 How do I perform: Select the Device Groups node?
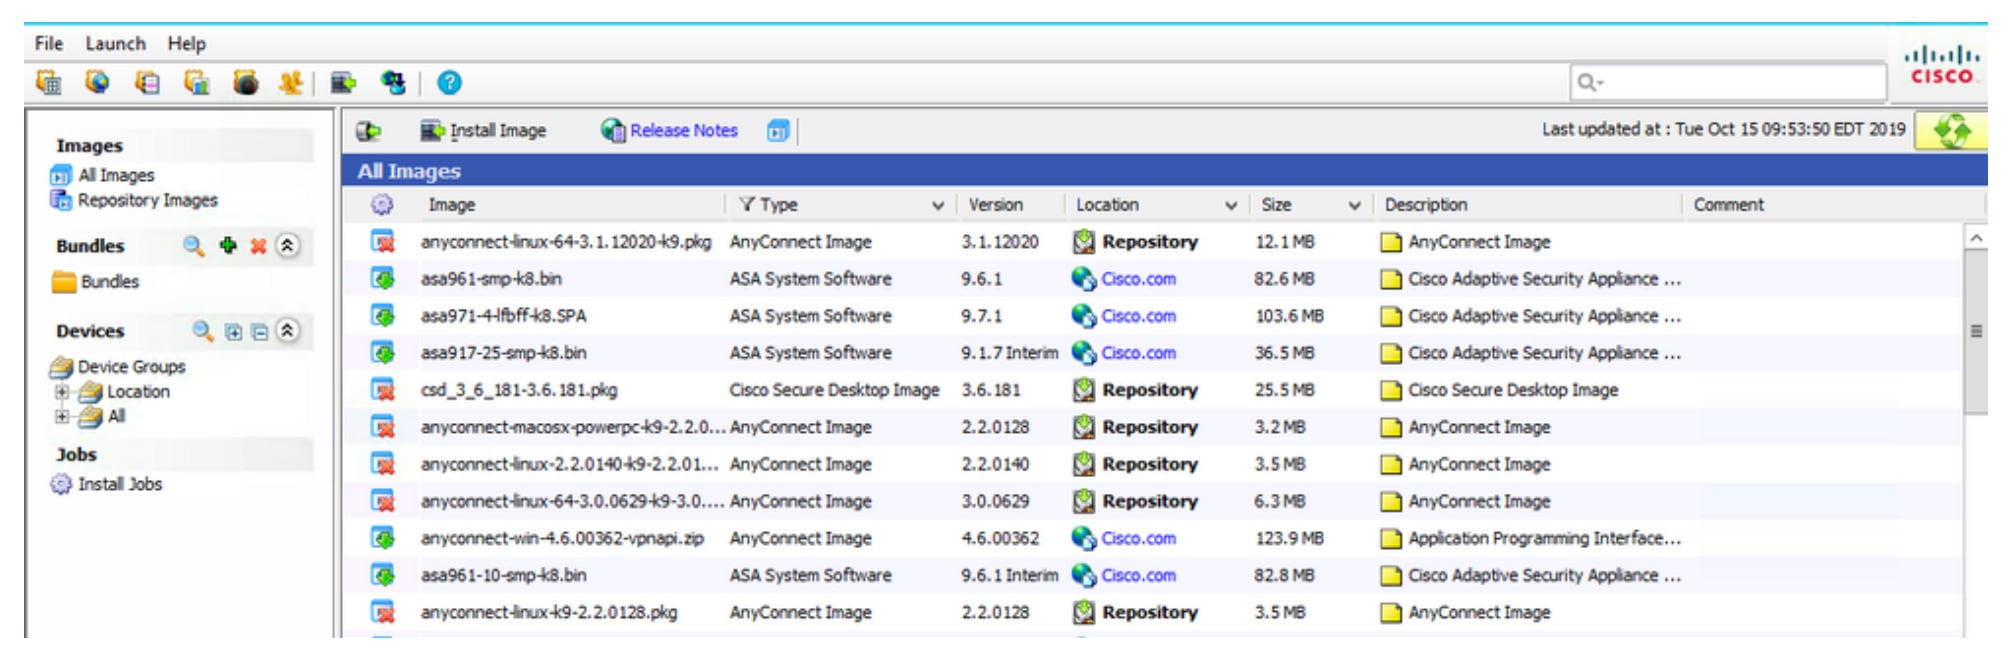tap(131, 367)
